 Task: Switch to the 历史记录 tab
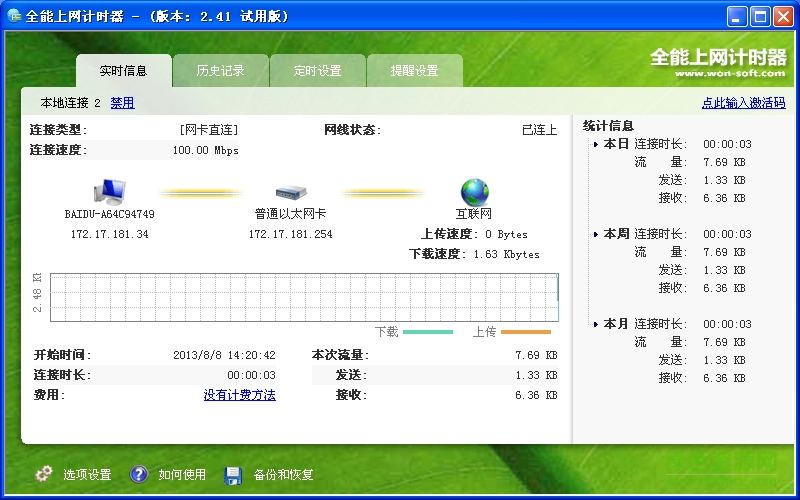click(x=220, y=71)
